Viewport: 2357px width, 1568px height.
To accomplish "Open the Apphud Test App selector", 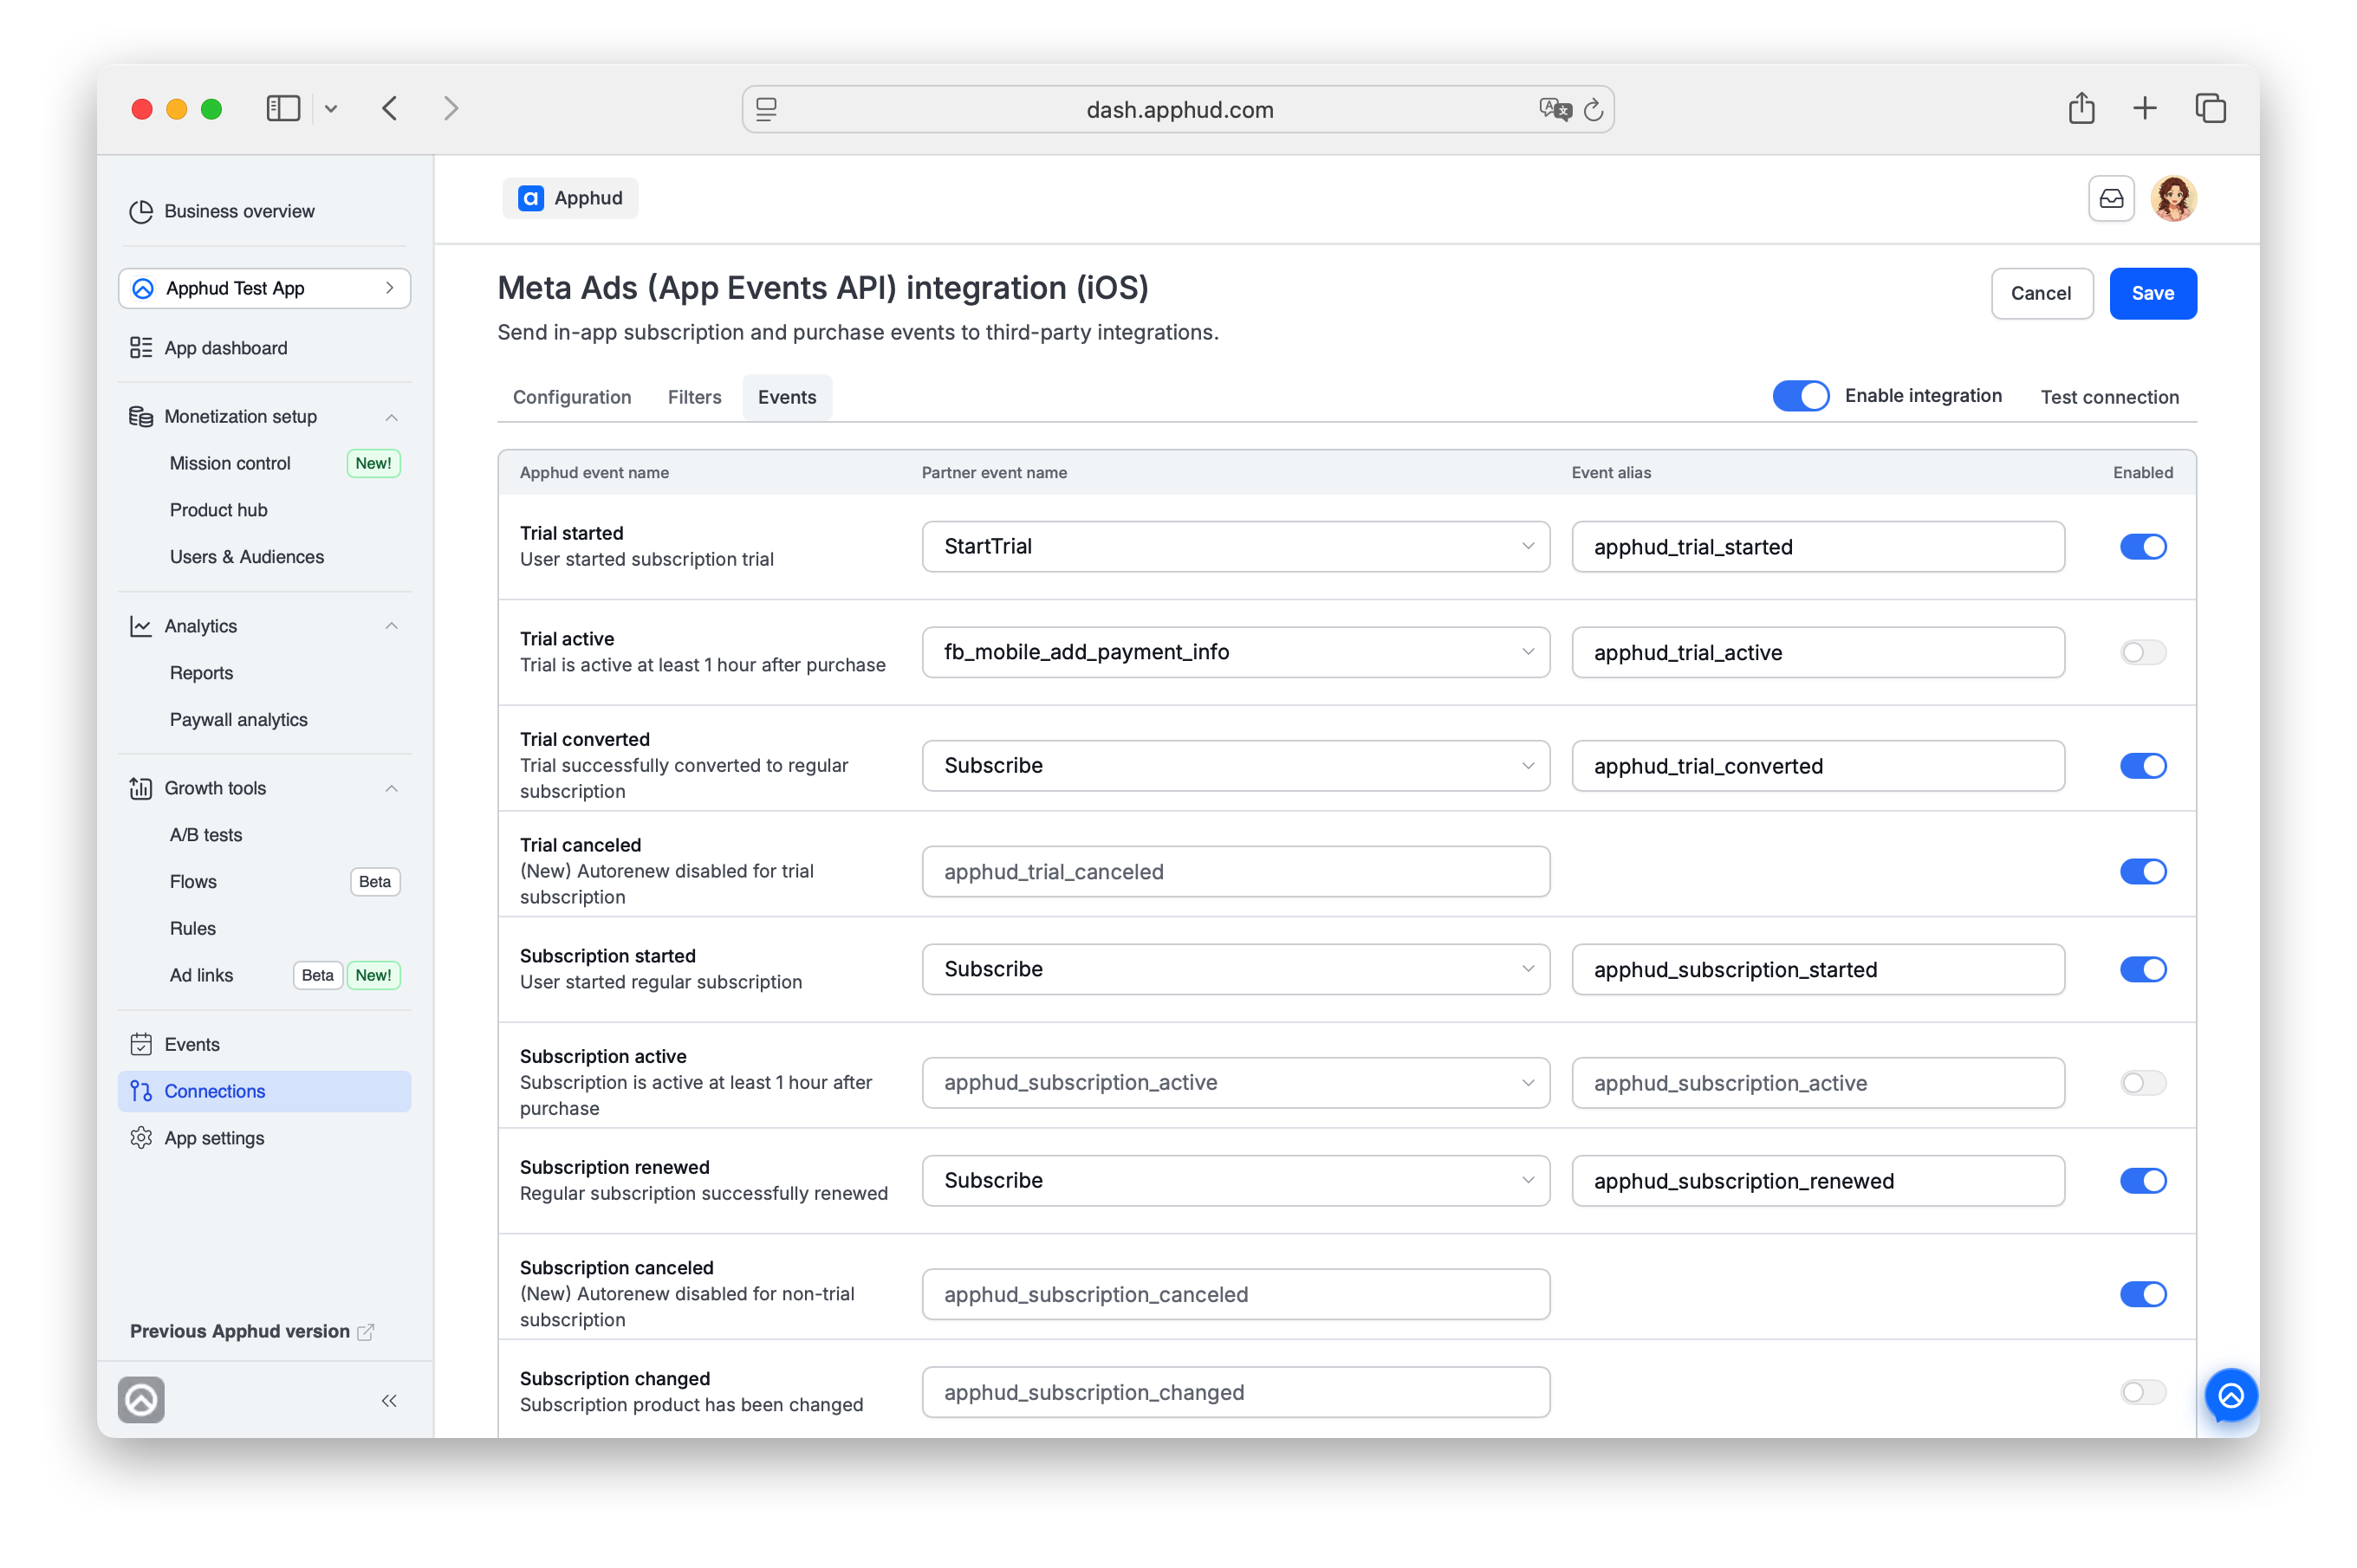I will click(264, 288).
